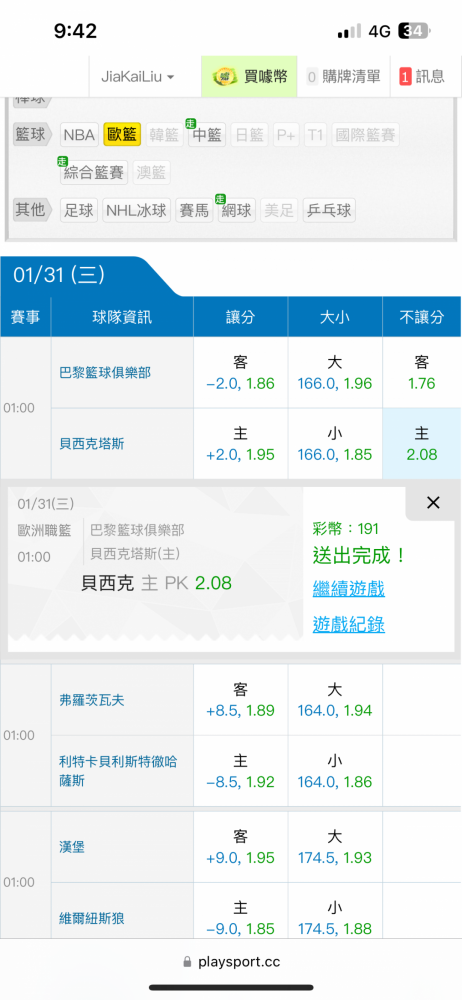Click the 買噱幣 coin icon

click(224, 77)
